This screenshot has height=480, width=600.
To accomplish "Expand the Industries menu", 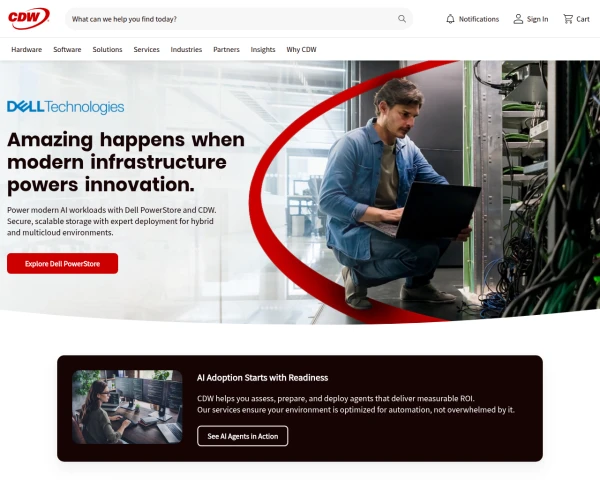I will coord(186,49).
